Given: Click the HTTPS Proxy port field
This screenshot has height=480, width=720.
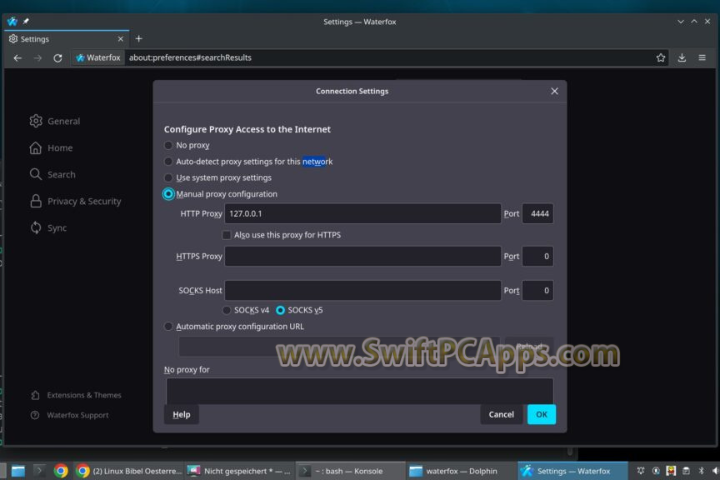Looking at the screenshot, I should coord(538,256).
